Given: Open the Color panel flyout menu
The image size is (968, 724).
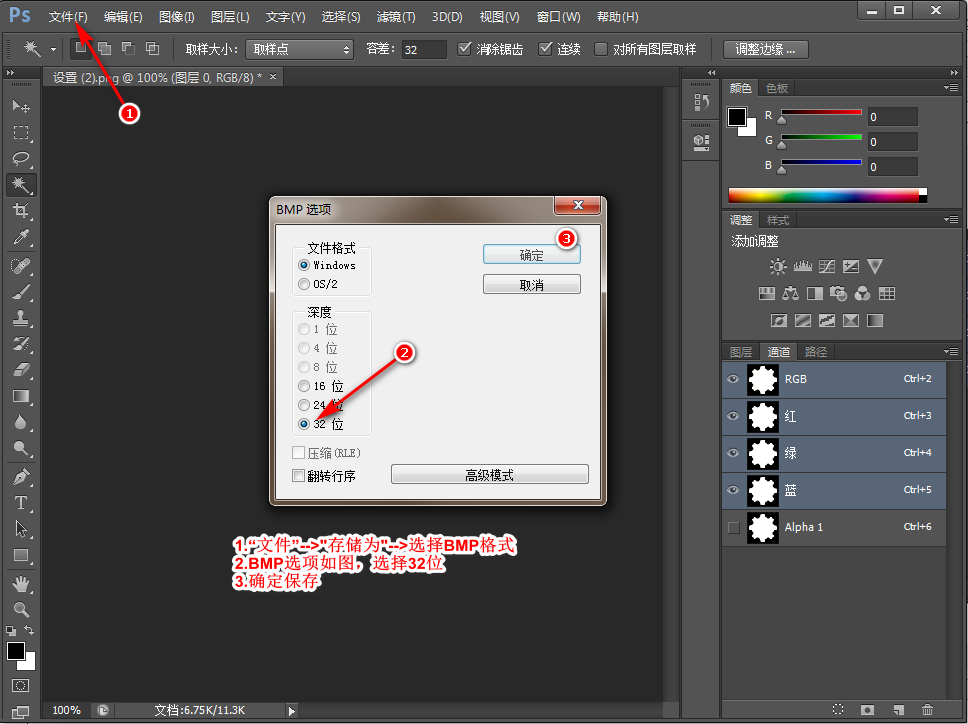Looking at the screenshot, I should pos(951,88).
